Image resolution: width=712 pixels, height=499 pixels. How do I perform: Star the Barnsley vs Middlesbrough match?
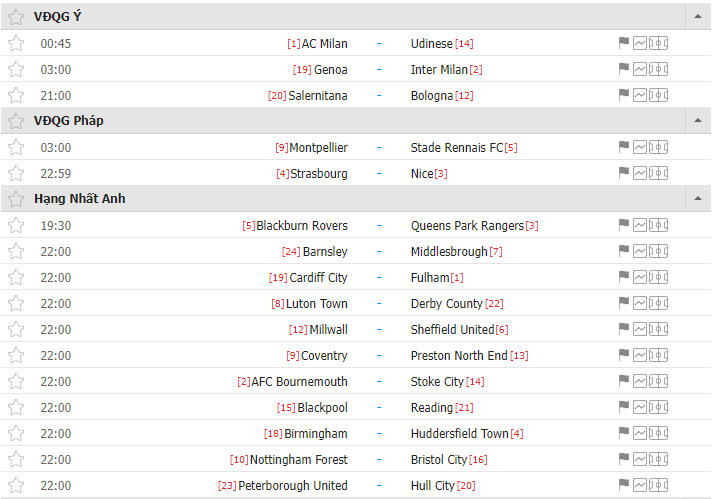tap(16, 252)
